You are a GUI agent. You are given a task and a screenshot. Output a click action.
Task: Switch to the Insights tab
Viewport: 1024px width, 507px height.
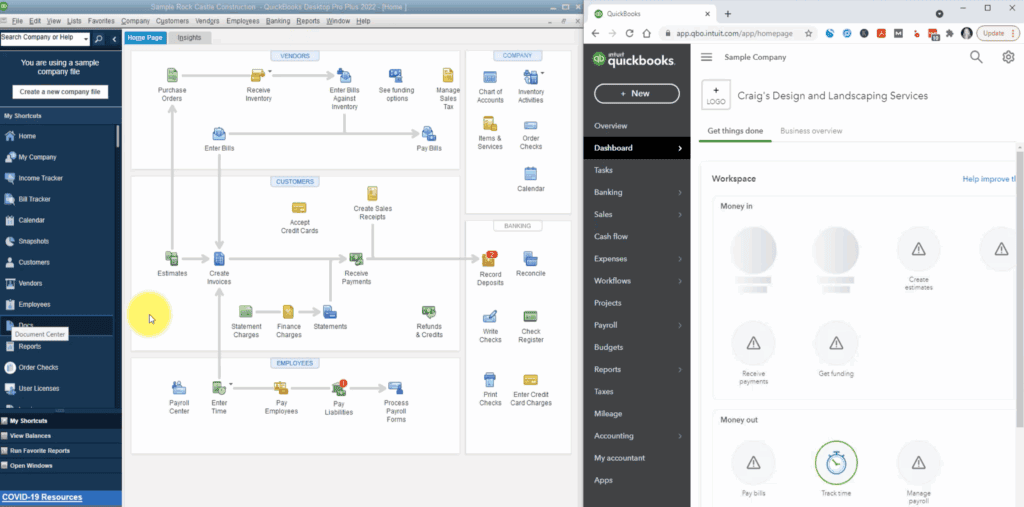pos(189,38)
